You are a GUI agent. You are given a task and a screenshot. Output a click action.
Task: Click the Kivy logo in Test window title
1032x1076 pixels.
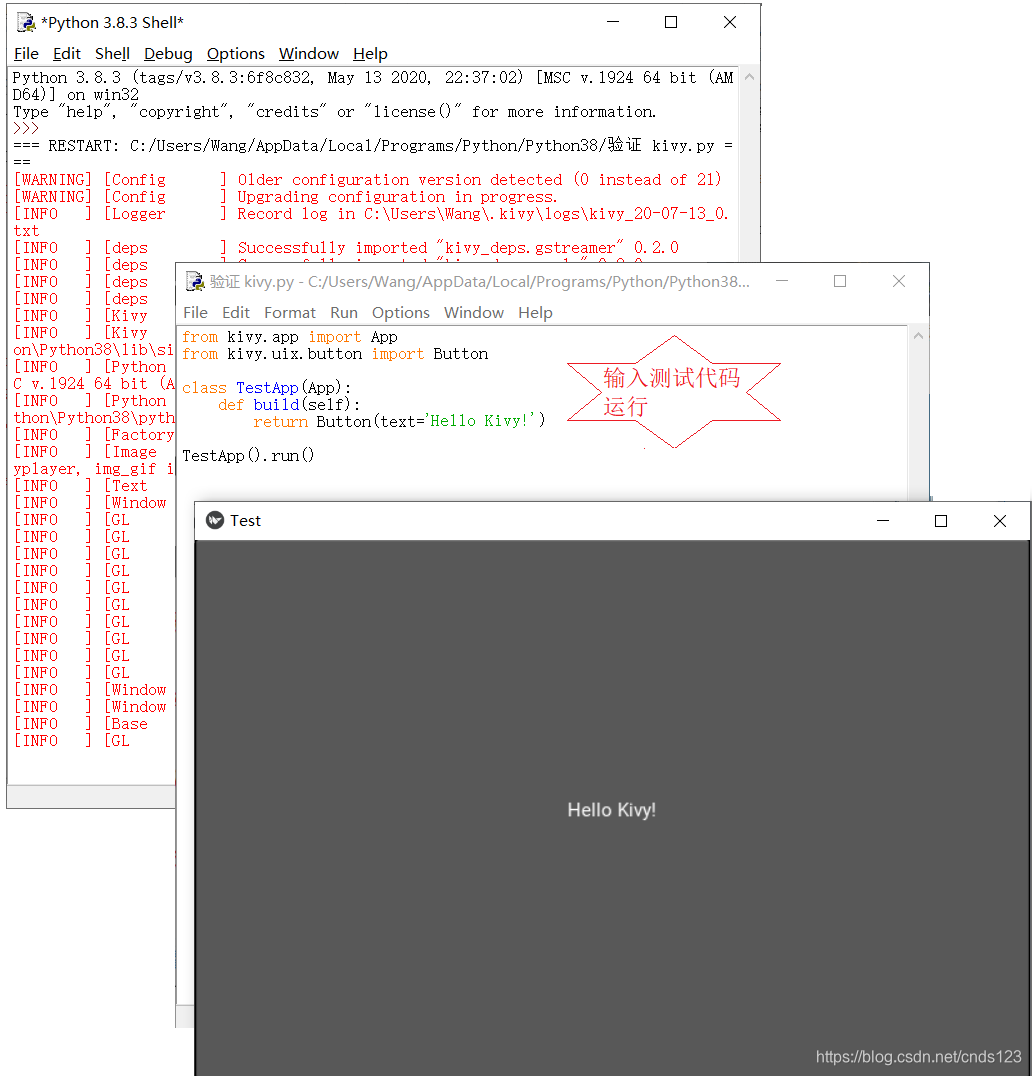215,520
